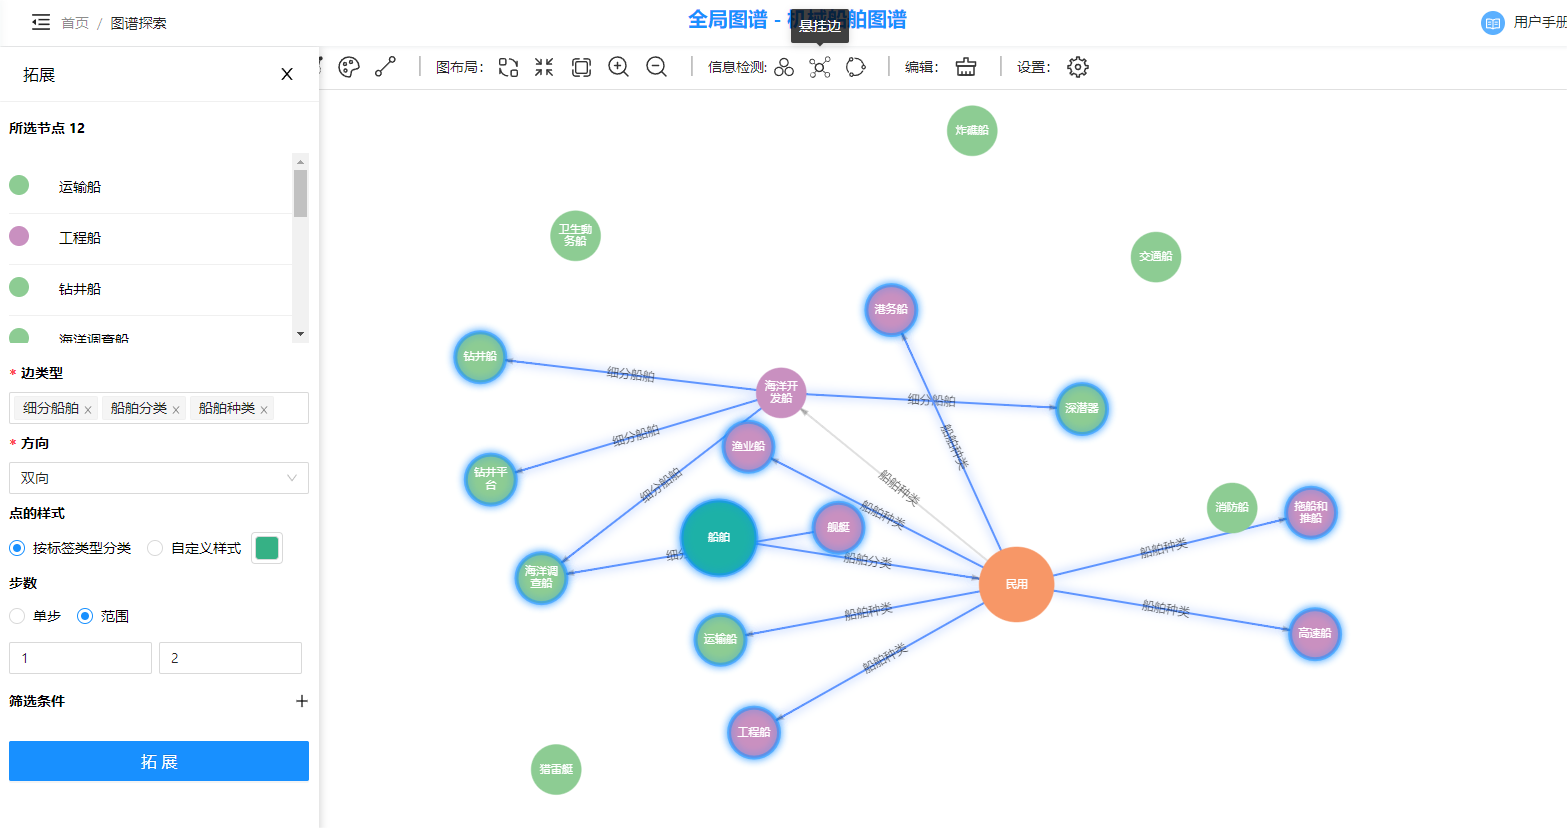Click the clear canvas broom icon
This screenshot has height=828, width=1567.
[966, 67]
